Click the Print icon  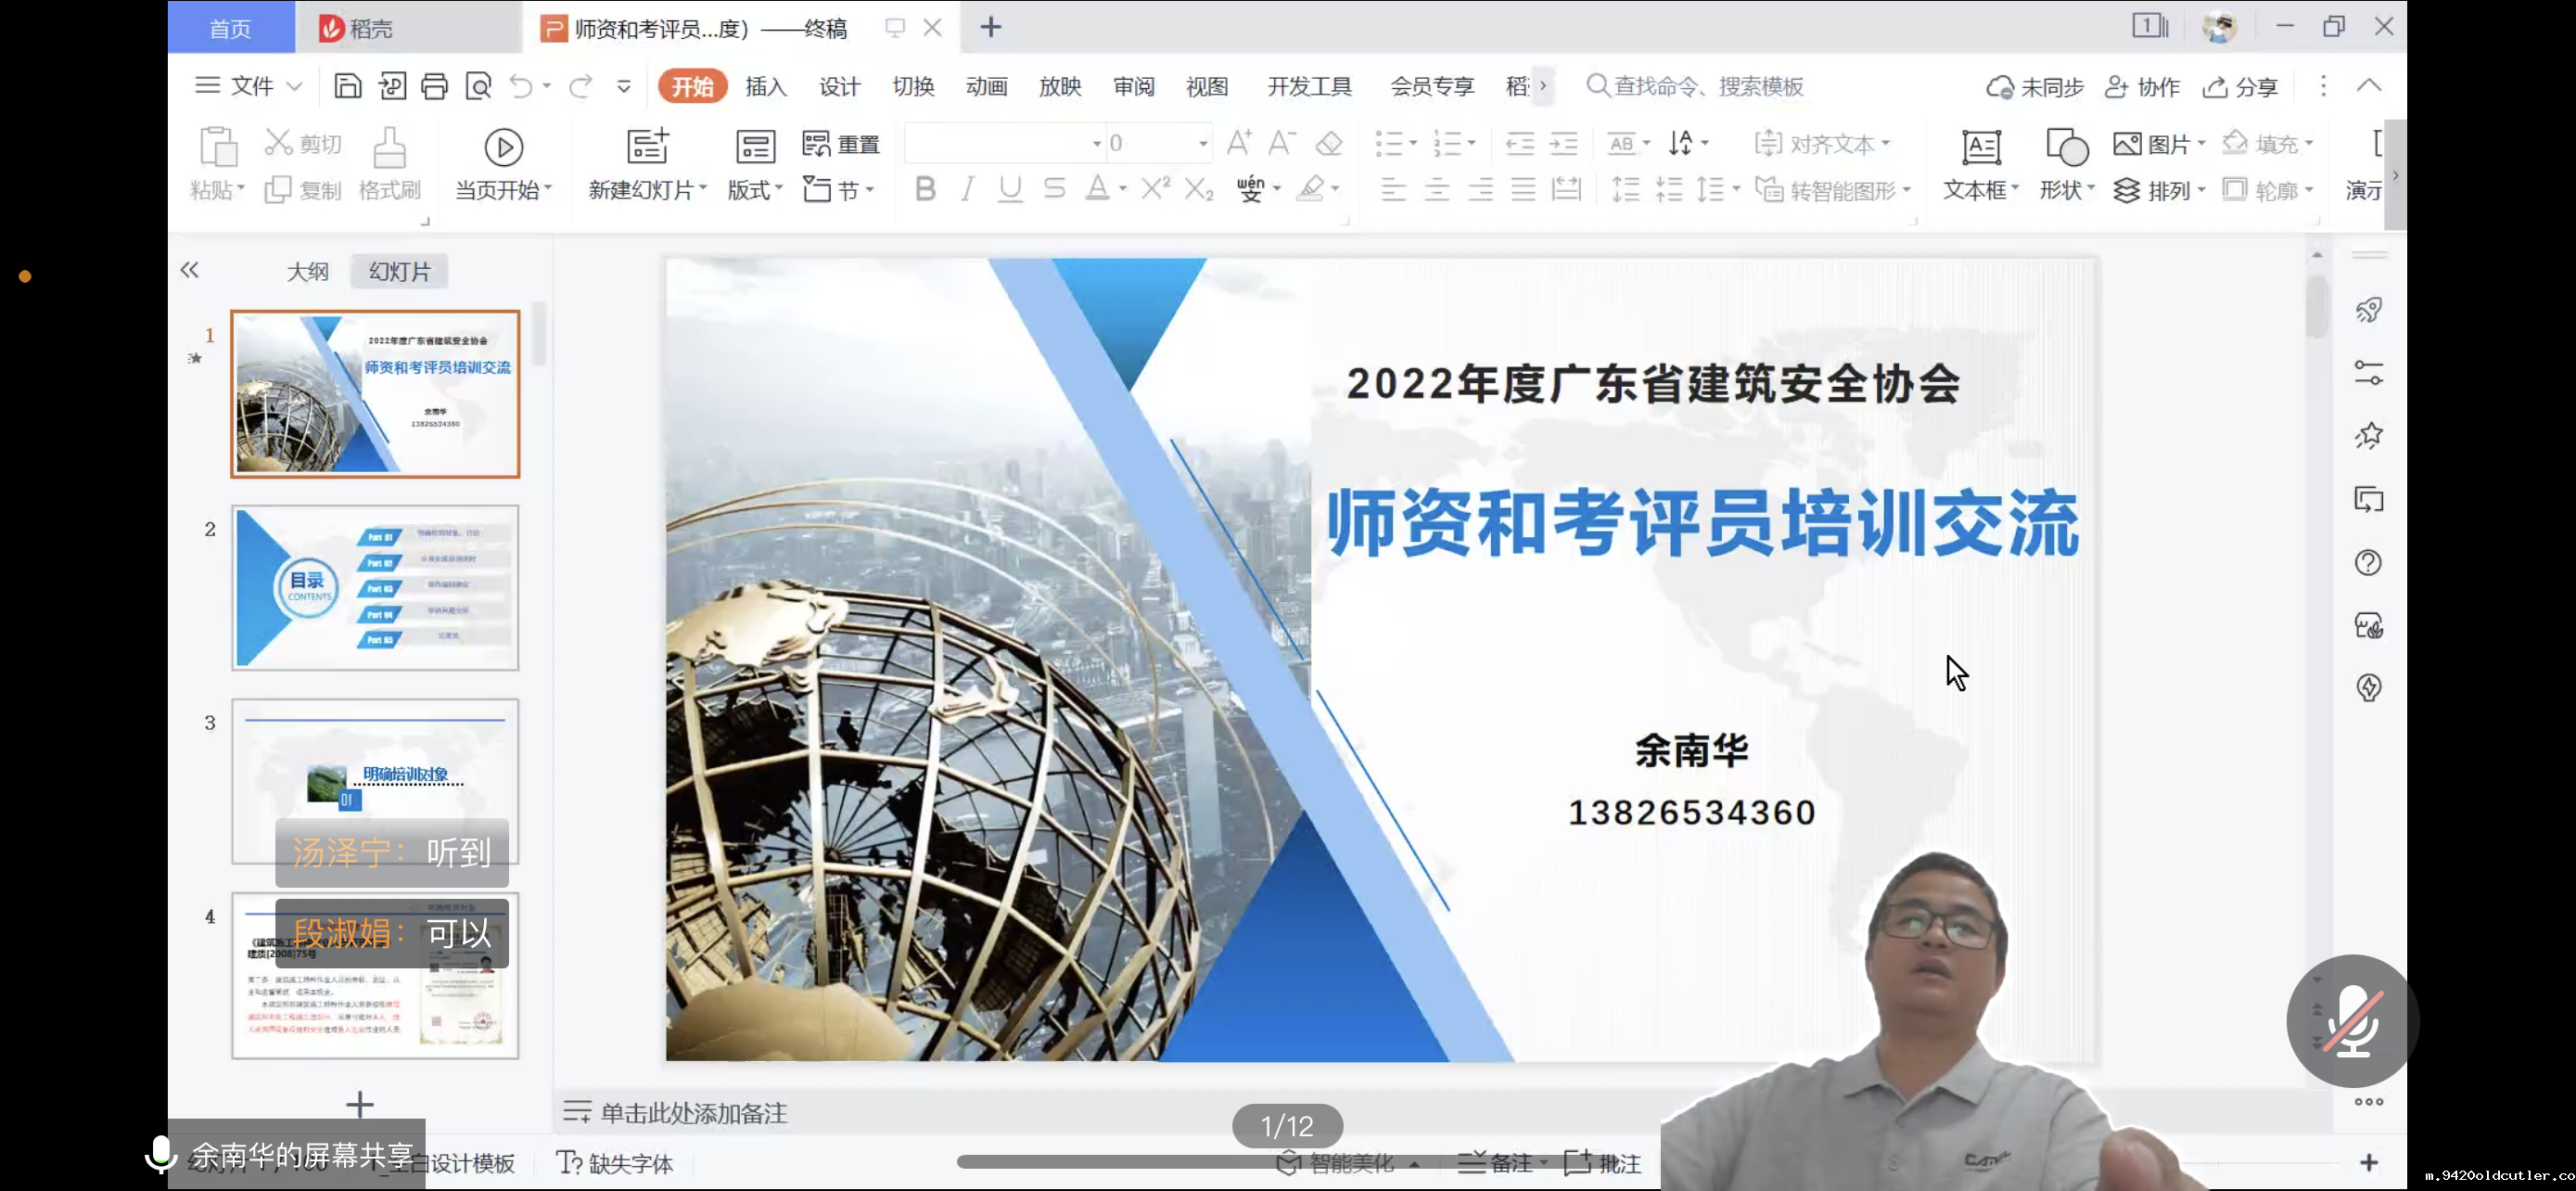point(434,86)
